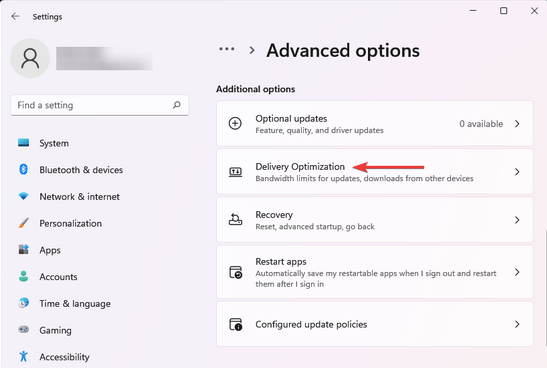Minimize the Settings window
The width and height of the screenshot is (547, 368).
473,11
